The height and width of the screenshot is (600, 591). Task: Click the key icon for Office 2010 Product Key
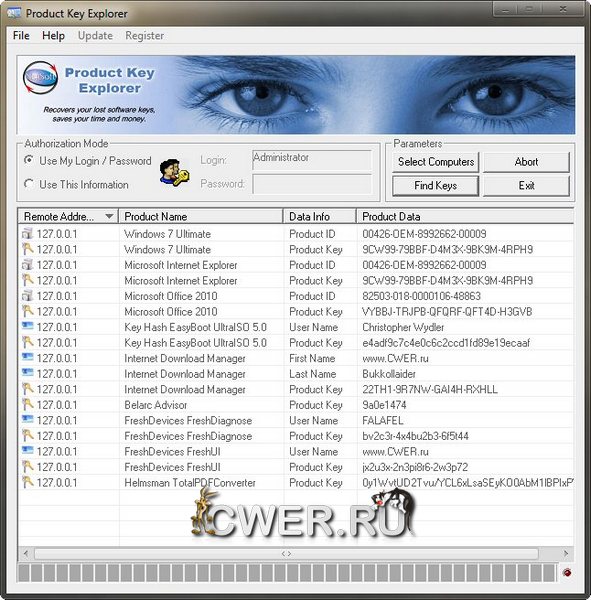click(28, 311)
